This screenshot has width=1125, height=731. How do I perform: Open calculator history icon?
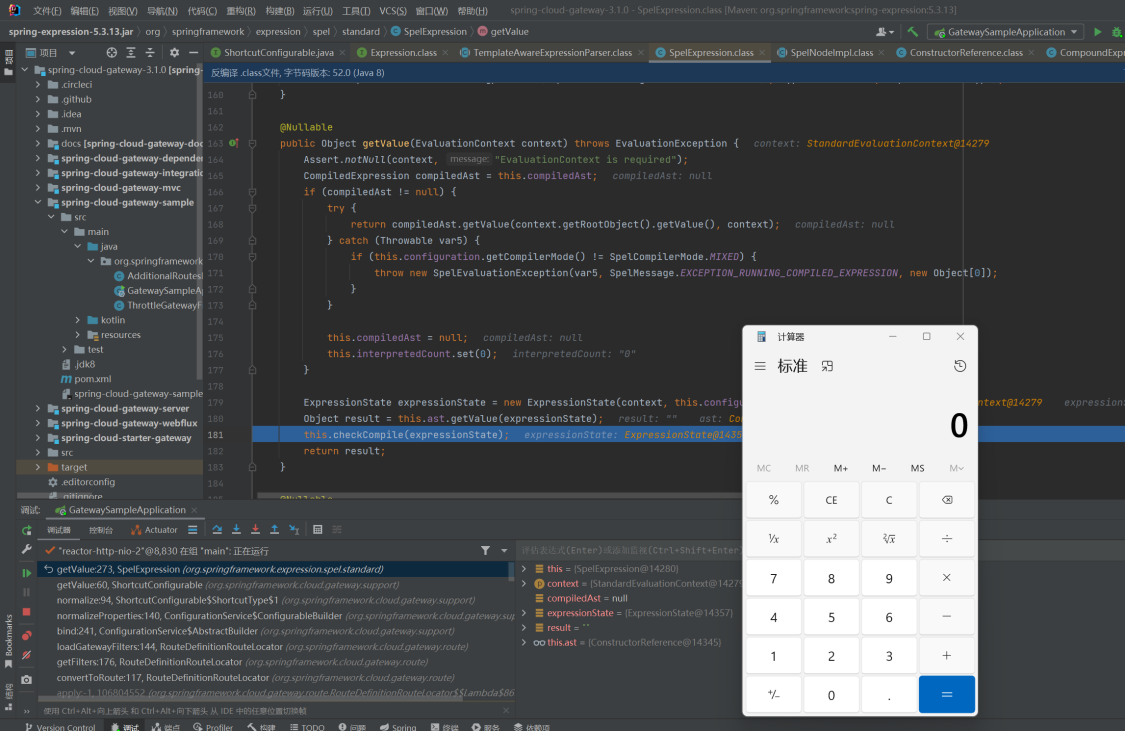point(959,366)
